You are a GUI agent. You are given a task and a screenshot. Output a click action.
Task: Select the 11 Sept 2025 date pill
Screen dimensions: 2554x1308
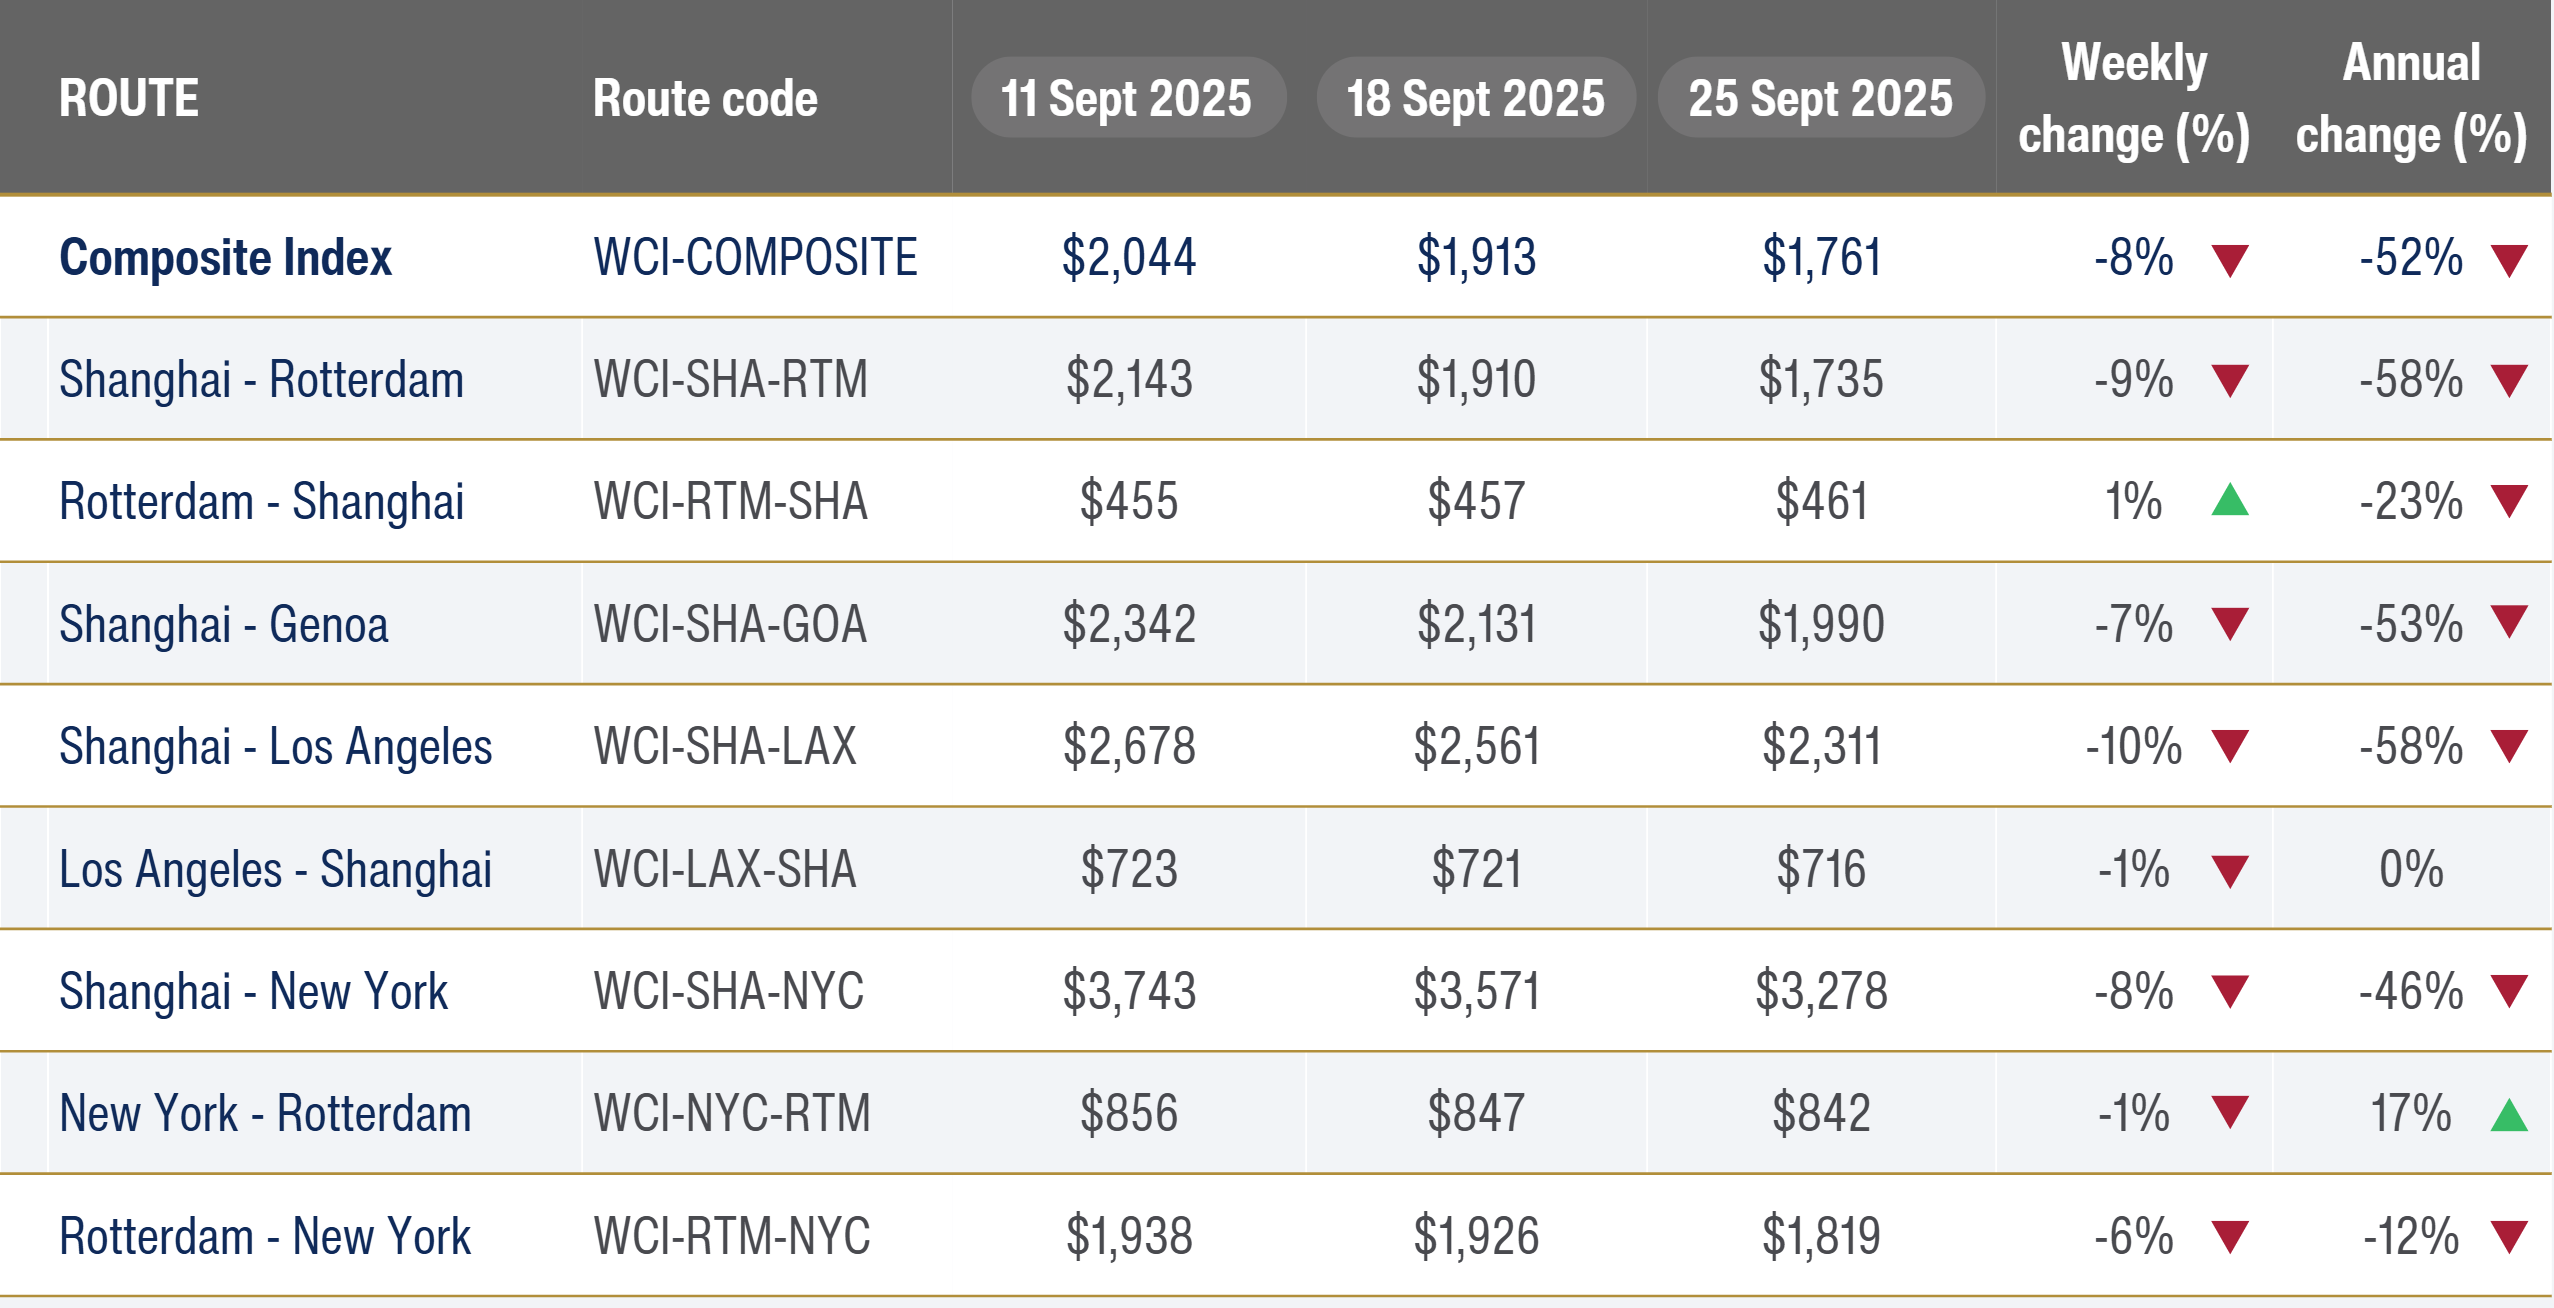point(1127,98)
